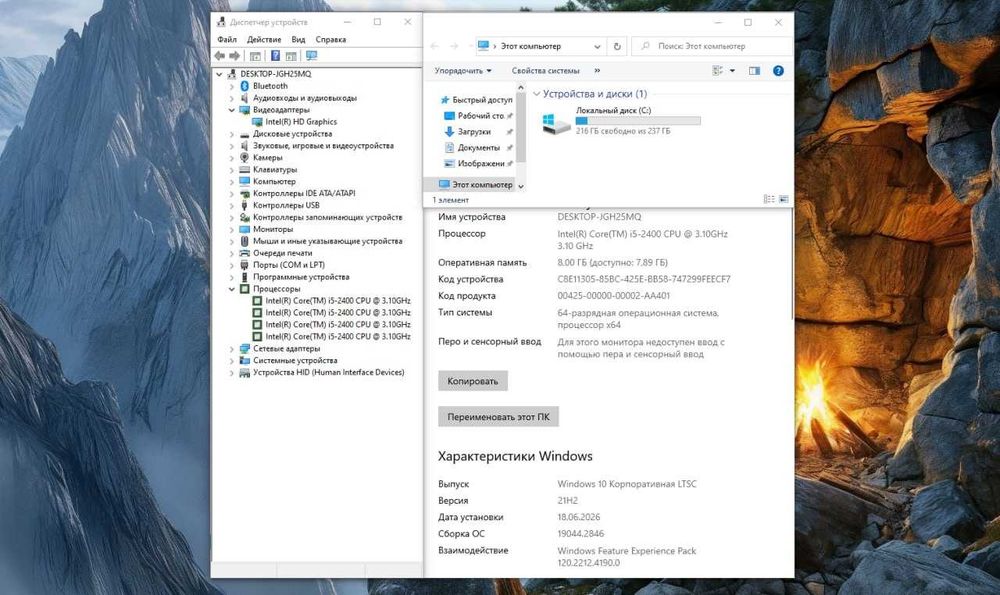Click navigation pane scroll down arrow
The width and height of the screenshot is (1000, 595).
pyautogui.click(x=520, y=186)
